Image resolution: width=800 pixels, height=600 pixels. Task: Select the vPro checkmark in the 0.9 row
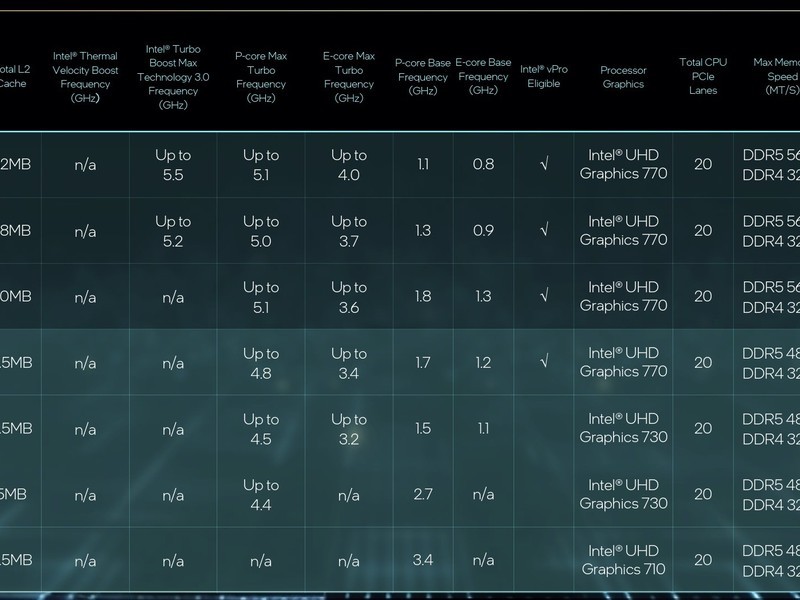point(544,230)
